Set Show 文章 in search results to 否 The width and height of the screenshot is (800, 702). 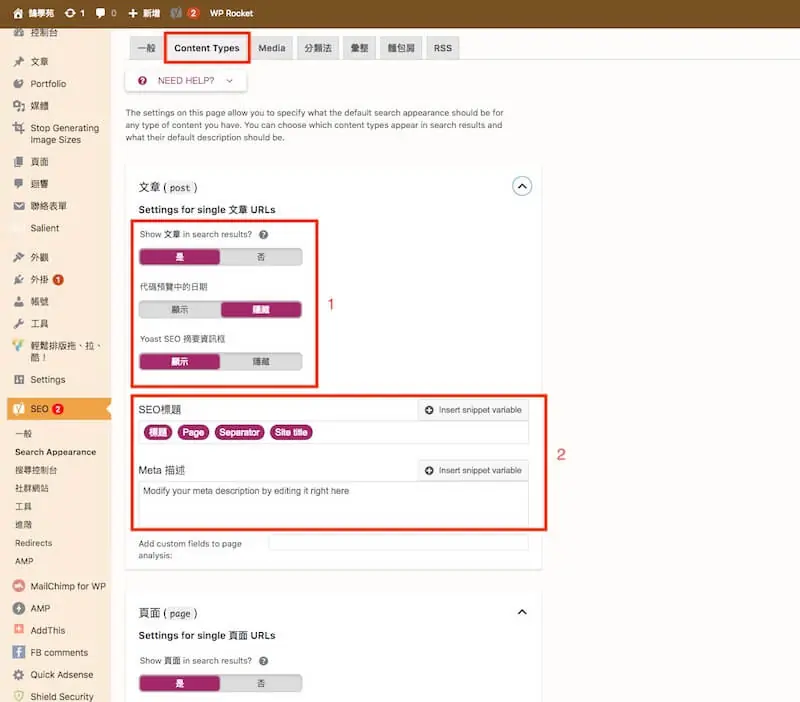261,257
